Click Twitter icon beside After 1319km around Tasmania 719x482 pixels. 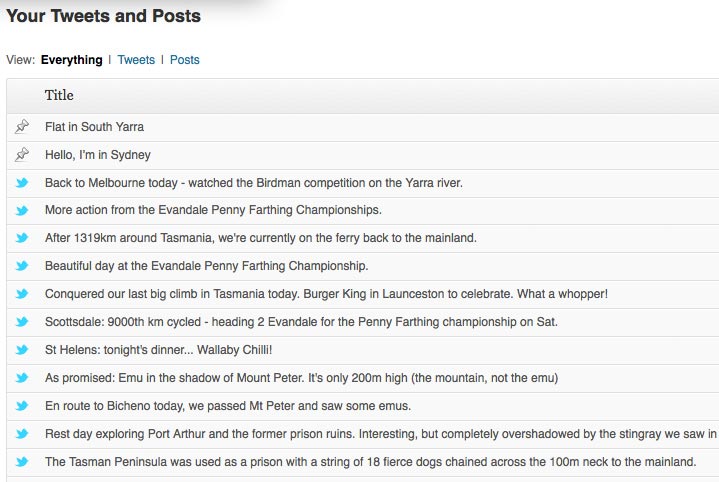click(22, 238)
